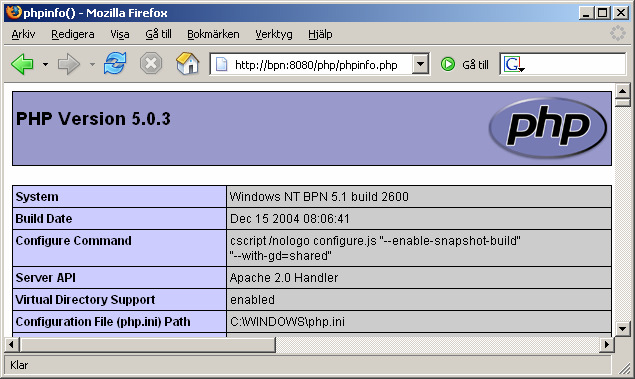
Task: Click the Server API row label
Action: [45, 278]
